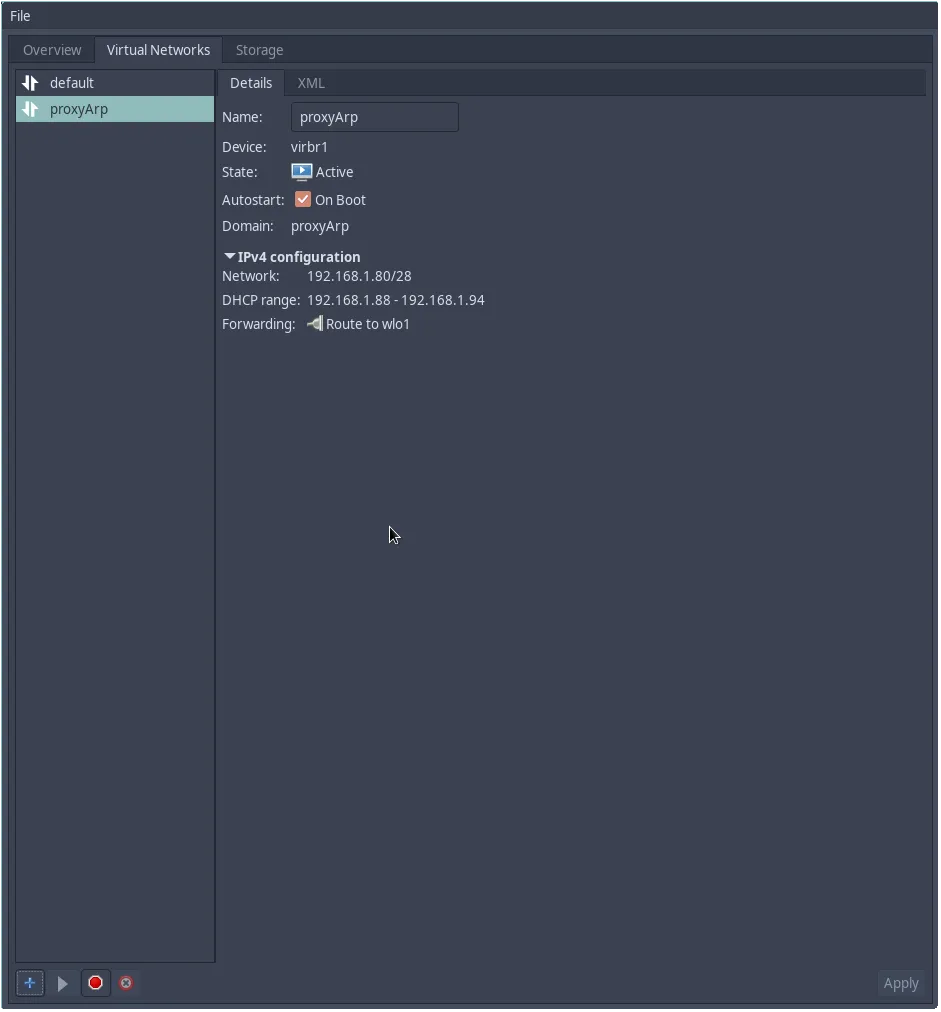941x1012 pixels.
Task: Click the Route to wlo1 forwarding icon
Action: [315, 323]
